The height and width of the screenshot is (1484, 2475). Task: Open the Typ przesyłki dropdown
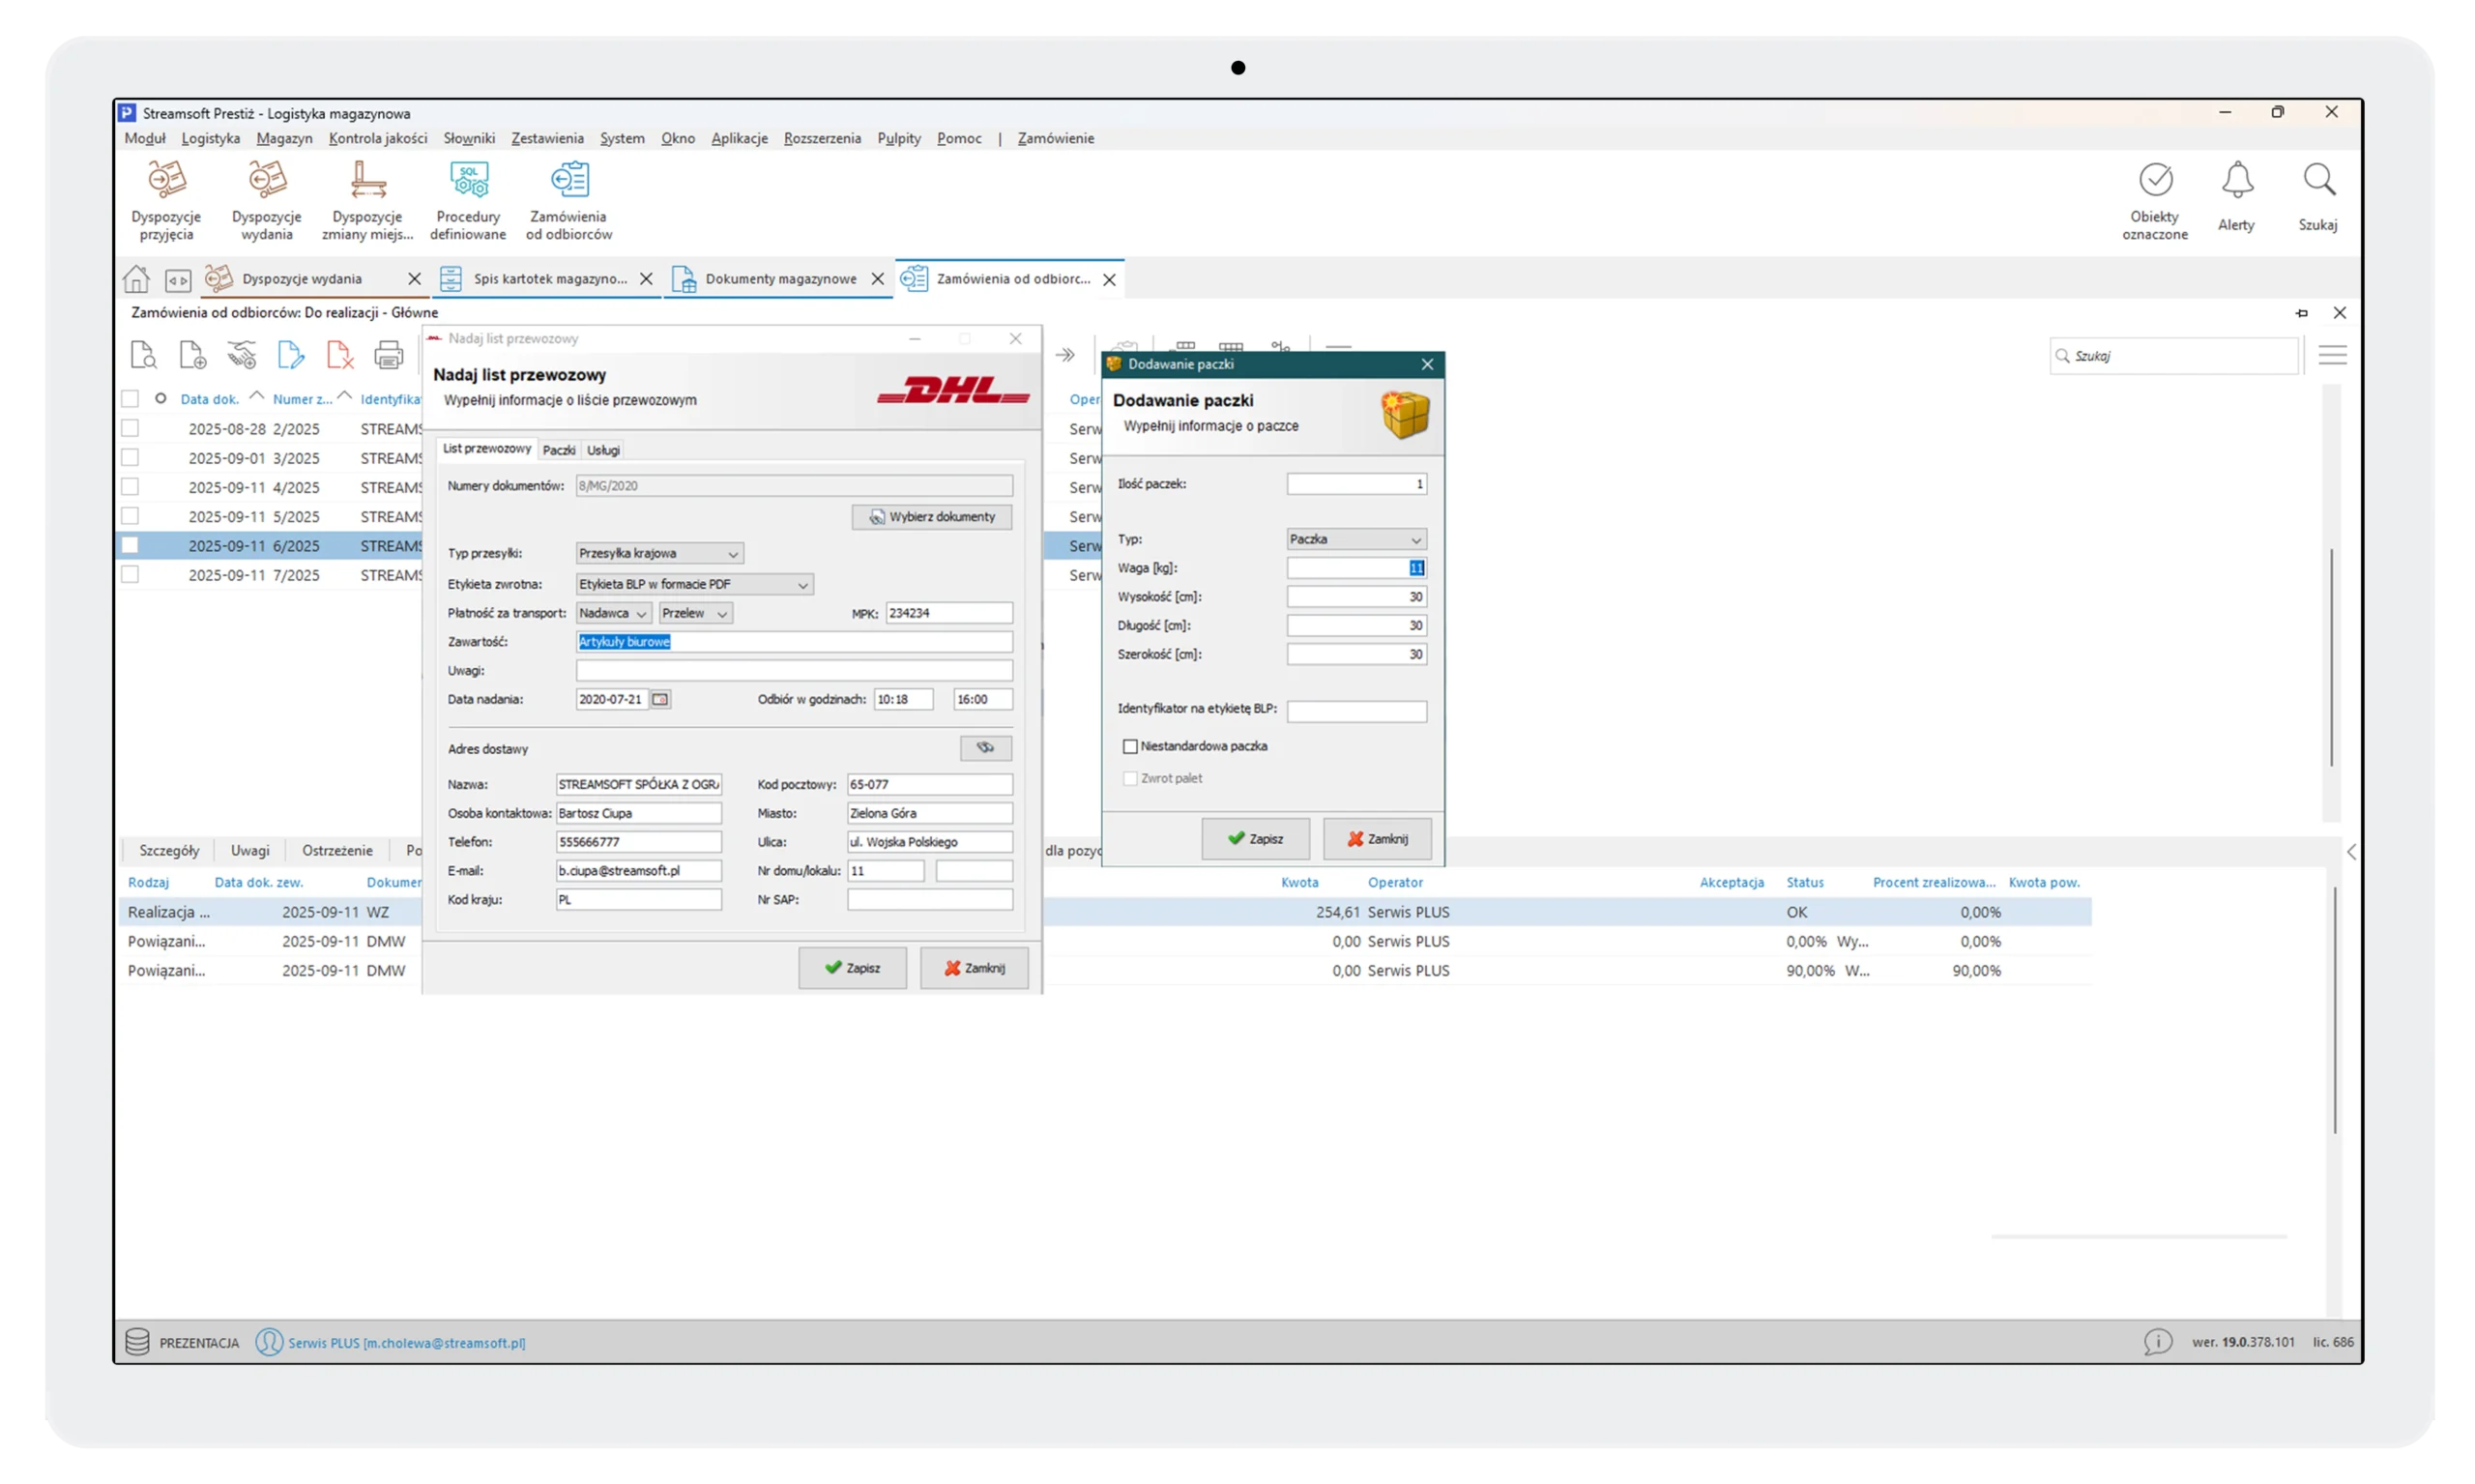pyautogui.click(x=733, y=553)
